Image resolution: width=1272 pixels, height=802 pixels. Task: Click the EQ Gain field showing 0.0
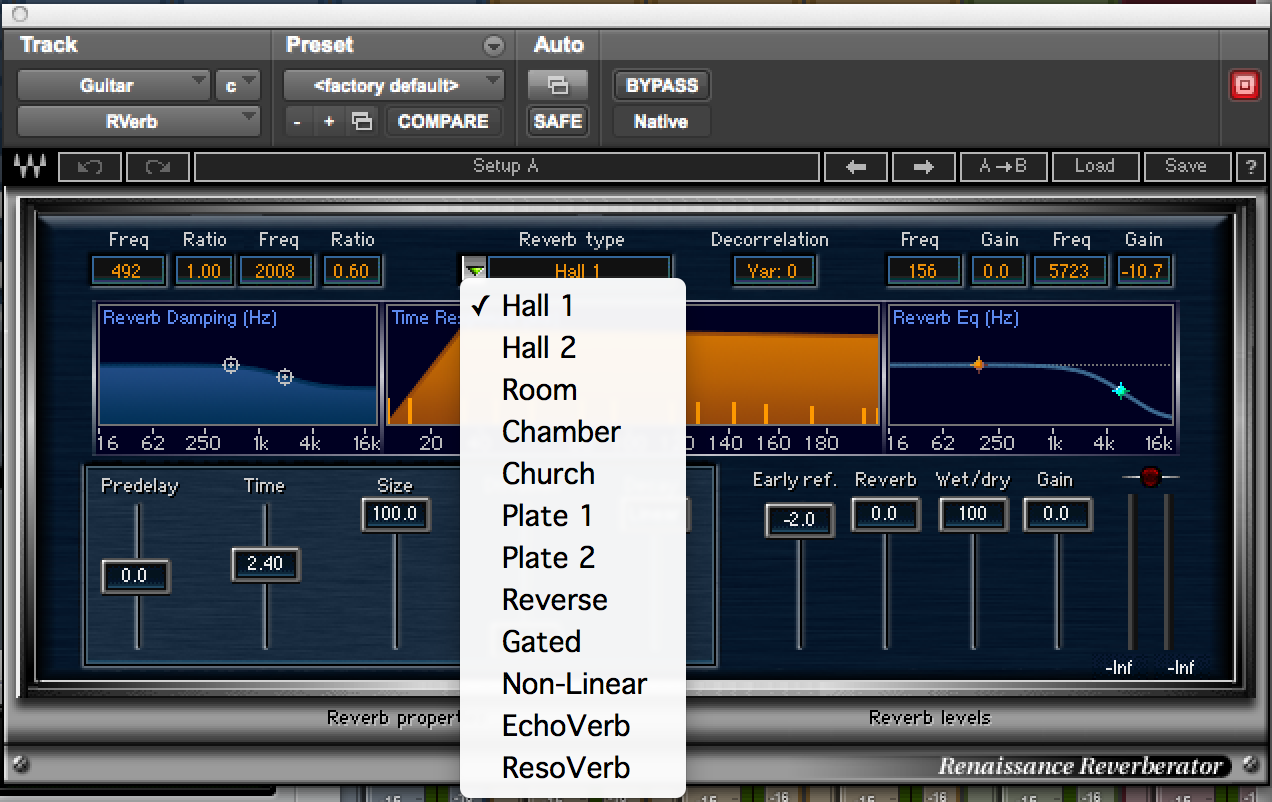click(x=997, y=271)
